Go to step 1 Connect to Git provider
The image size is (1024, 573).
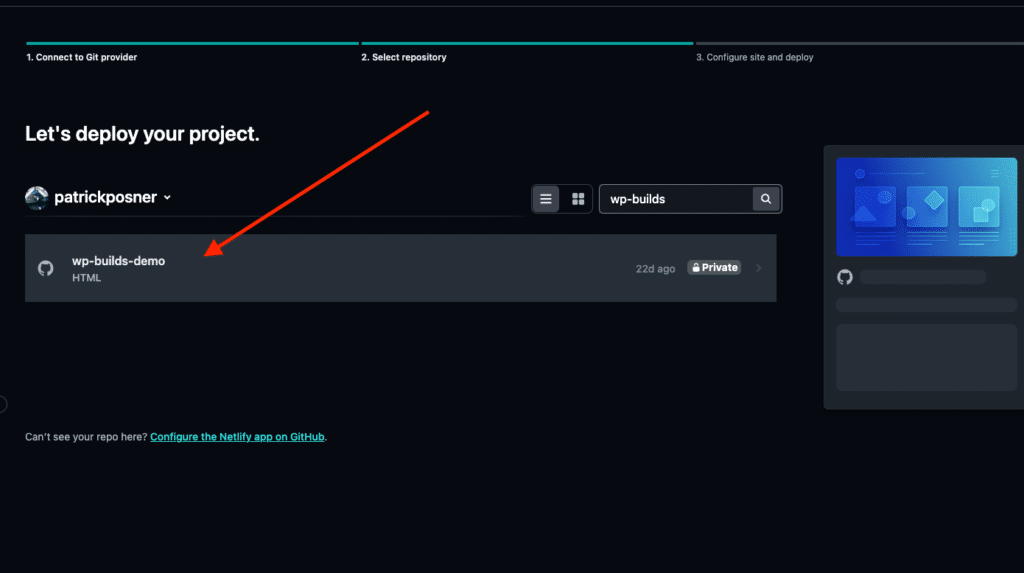coord(82,57)
